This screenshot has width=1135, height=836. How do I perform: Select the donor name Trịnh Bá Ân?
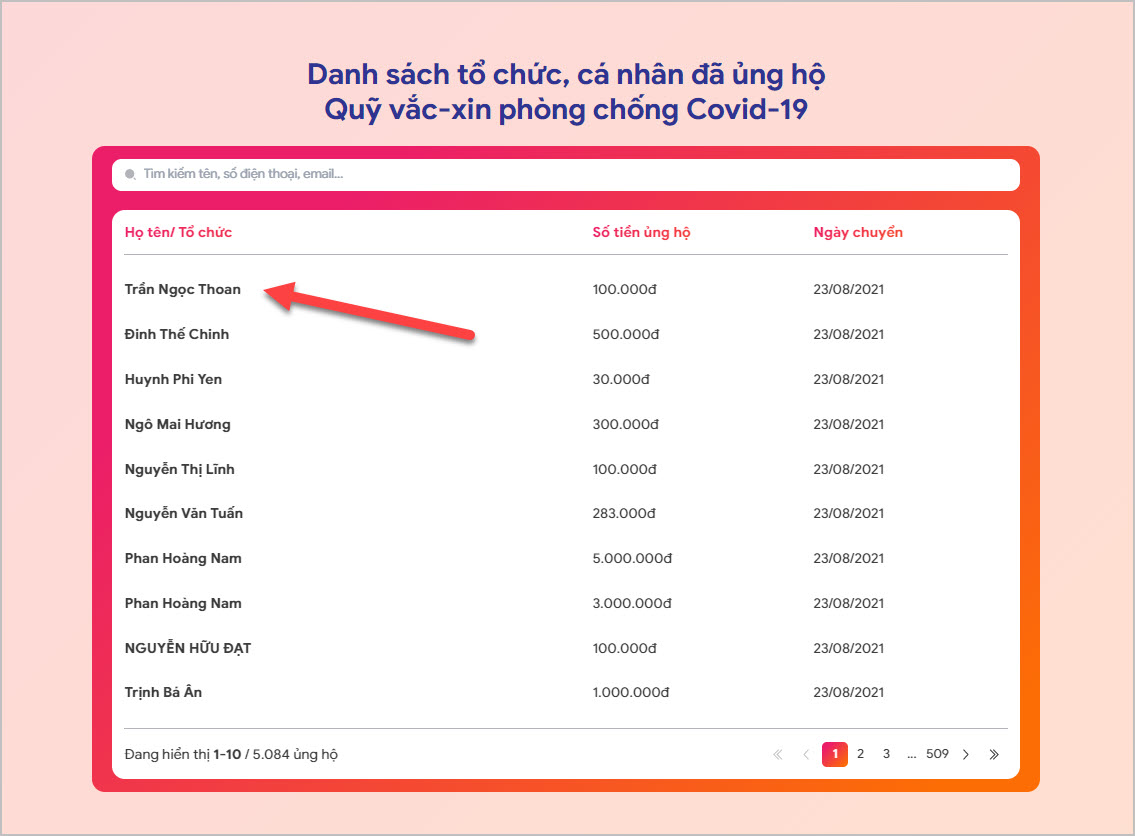pyautogui.click(x=163, y=693)
